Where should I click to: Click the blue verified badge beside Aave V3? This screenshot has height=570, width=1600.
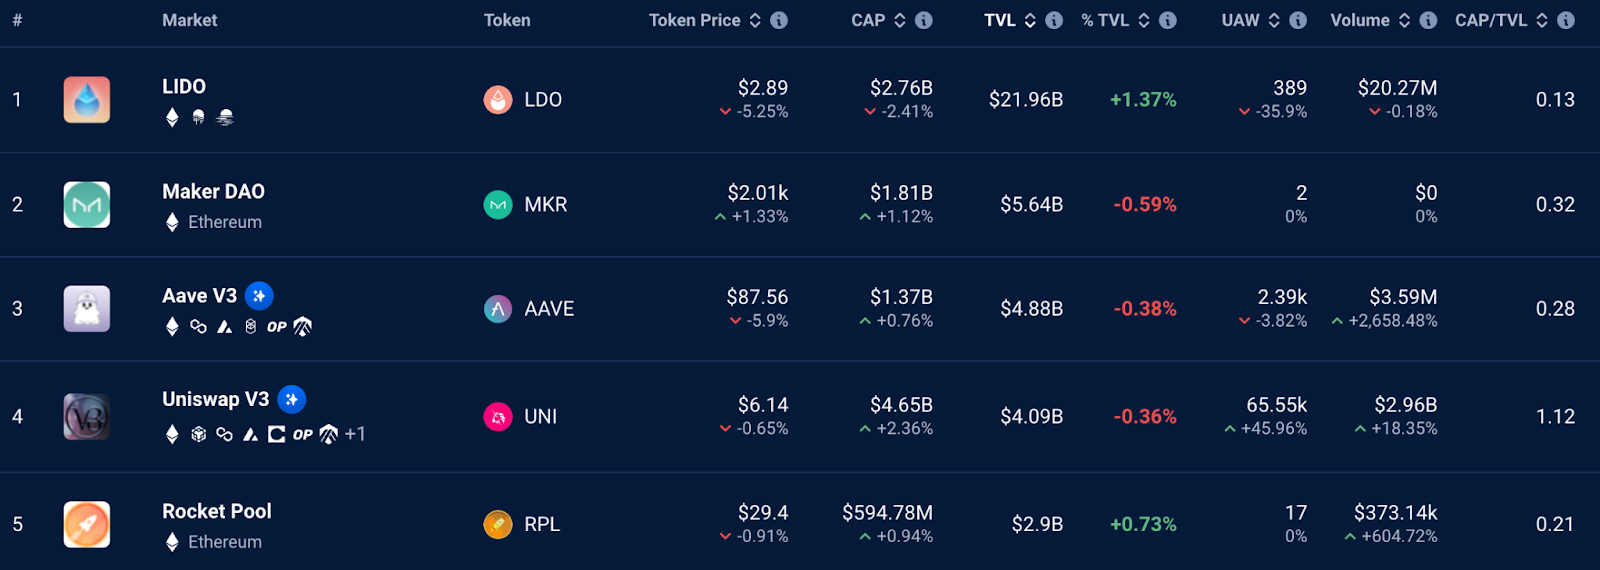point(259,296)
